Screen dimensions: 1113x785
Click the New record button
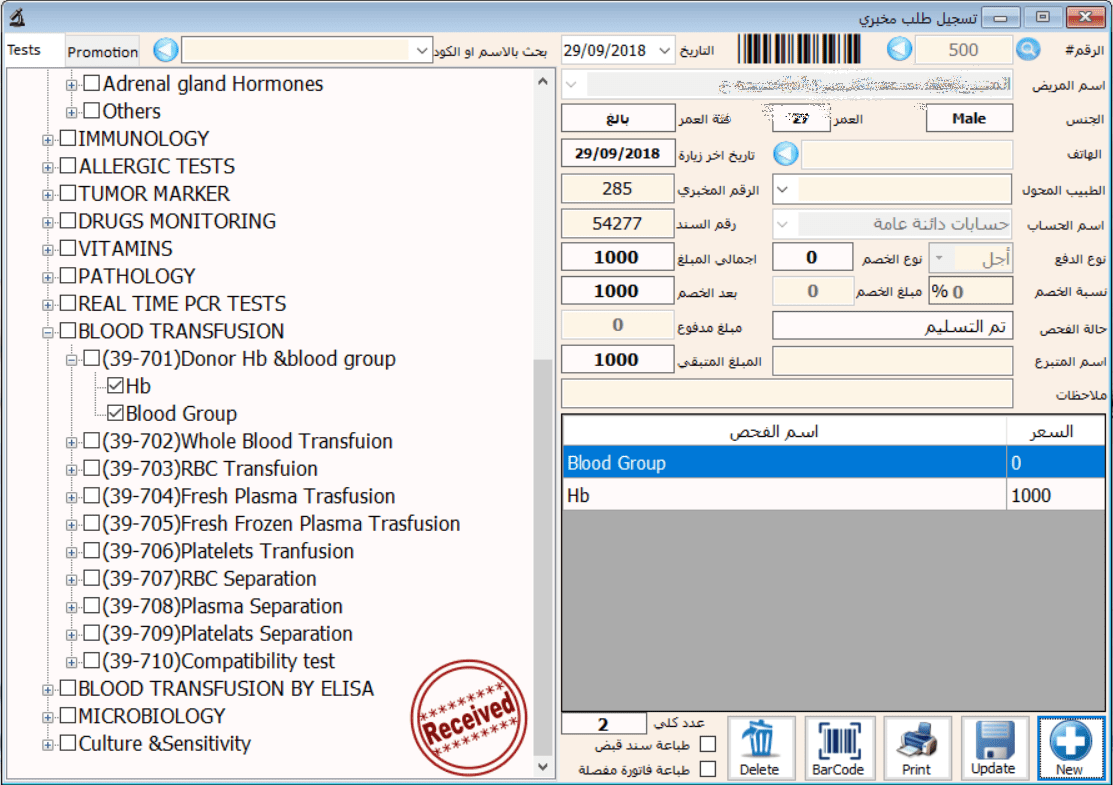(1071, 748)
